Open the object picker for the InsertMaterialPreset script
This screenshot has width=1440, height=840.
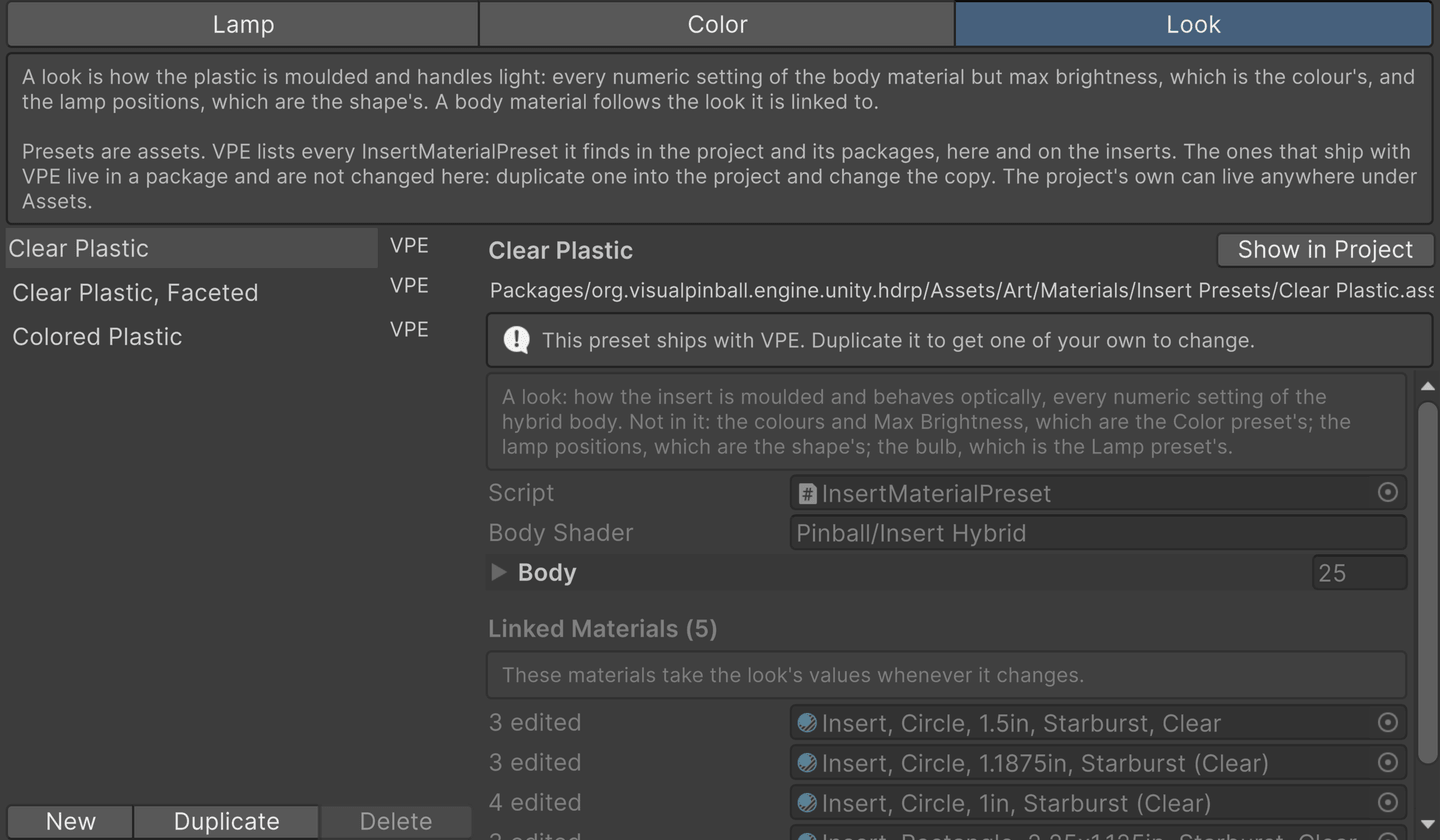click(1387, 492)
